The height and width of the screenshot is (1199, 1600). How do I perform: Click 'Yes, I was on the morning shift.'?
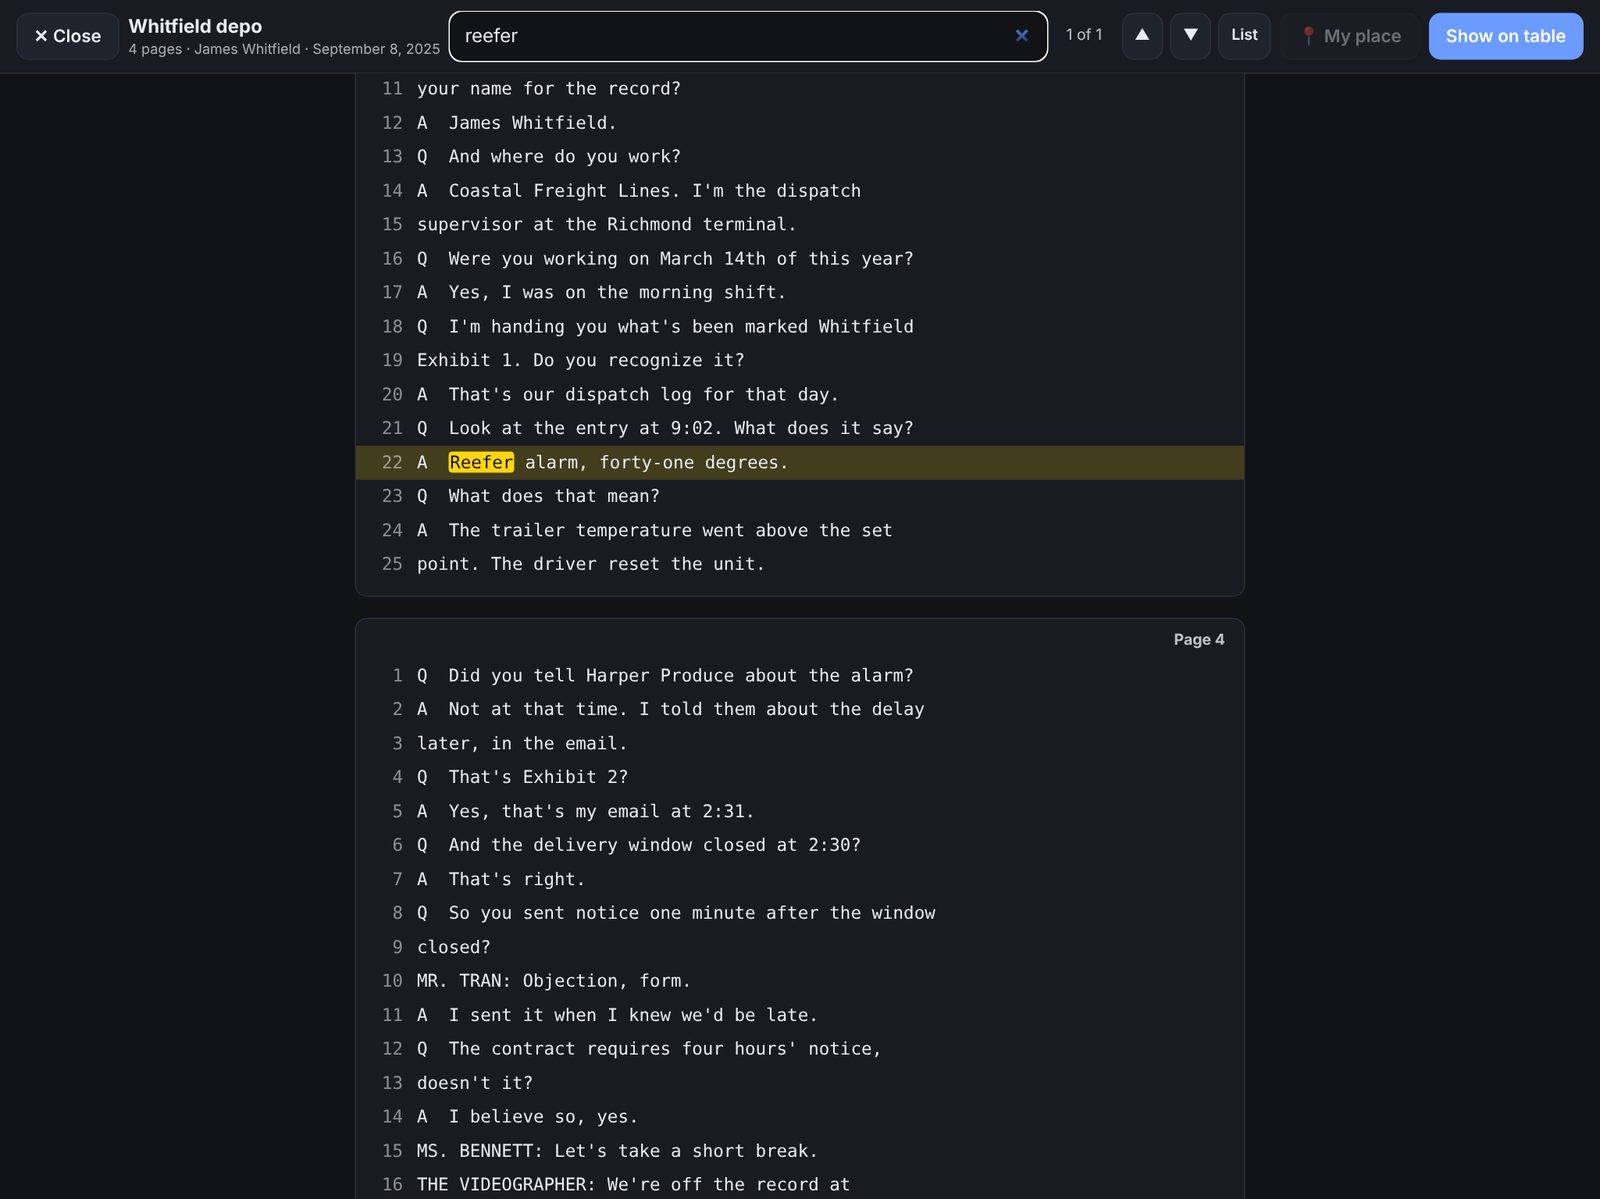click(800, 293)
